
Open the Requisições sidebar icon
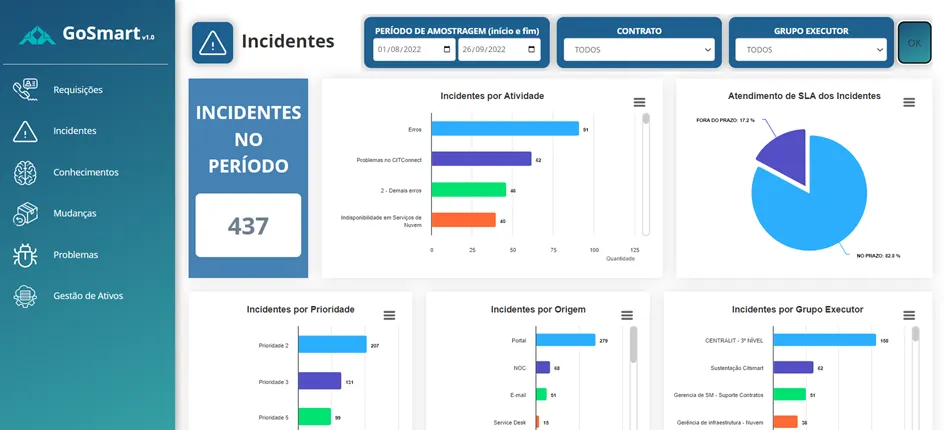pos(25,90)
